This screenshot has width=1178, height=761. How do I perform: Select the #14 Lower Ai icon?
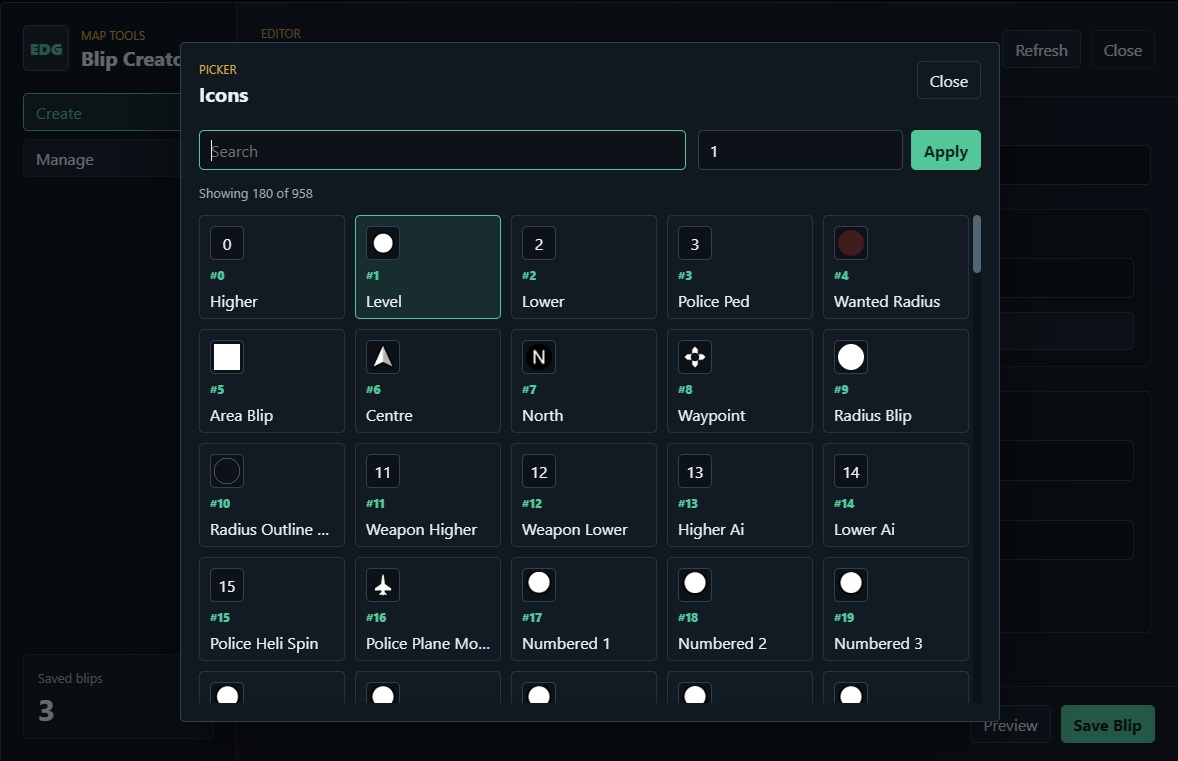896,495
